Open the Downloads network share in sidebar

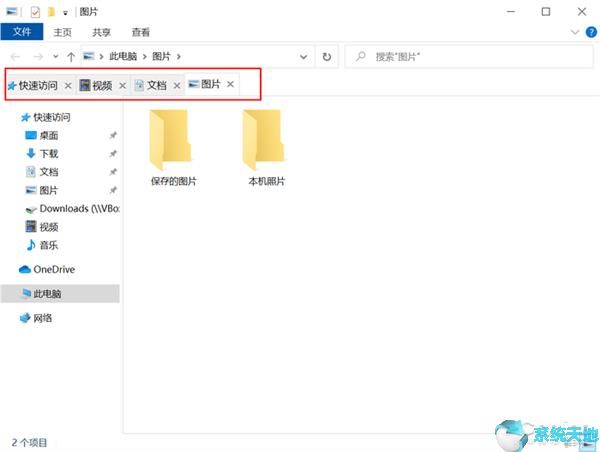[72, 209]
